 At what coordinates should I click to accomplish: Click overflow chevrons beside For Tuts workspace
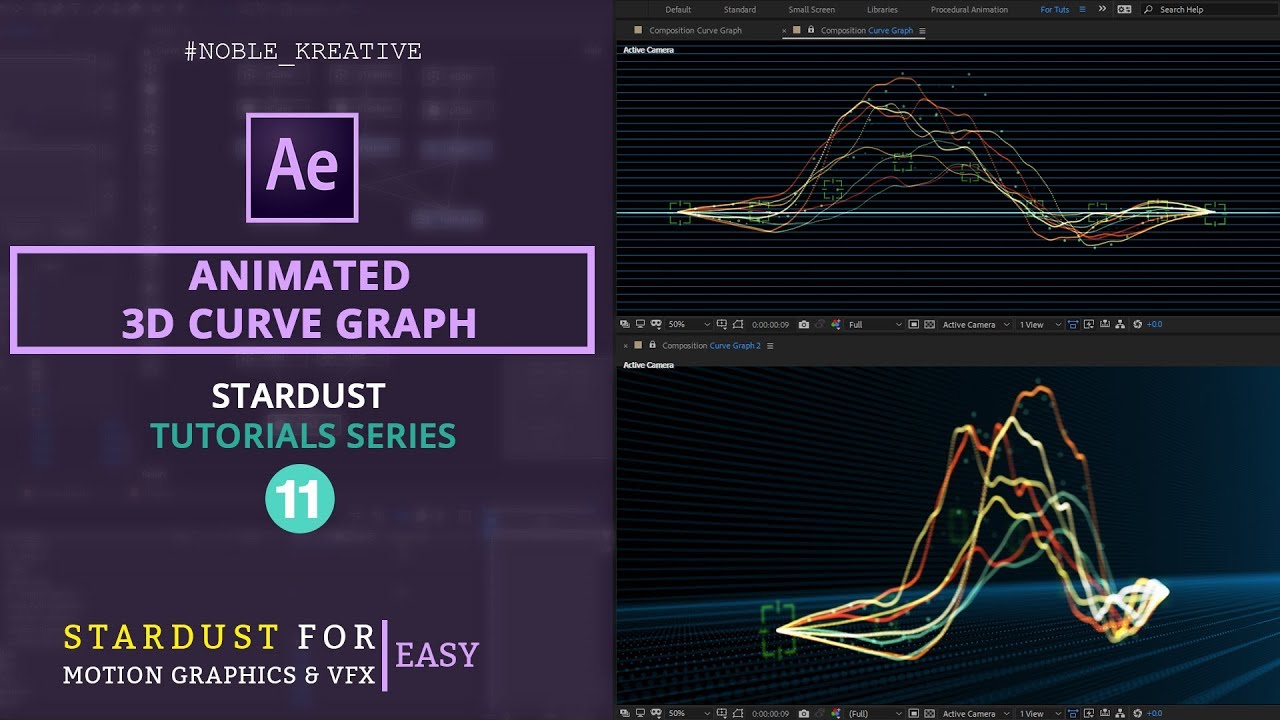click(1102, 9)
